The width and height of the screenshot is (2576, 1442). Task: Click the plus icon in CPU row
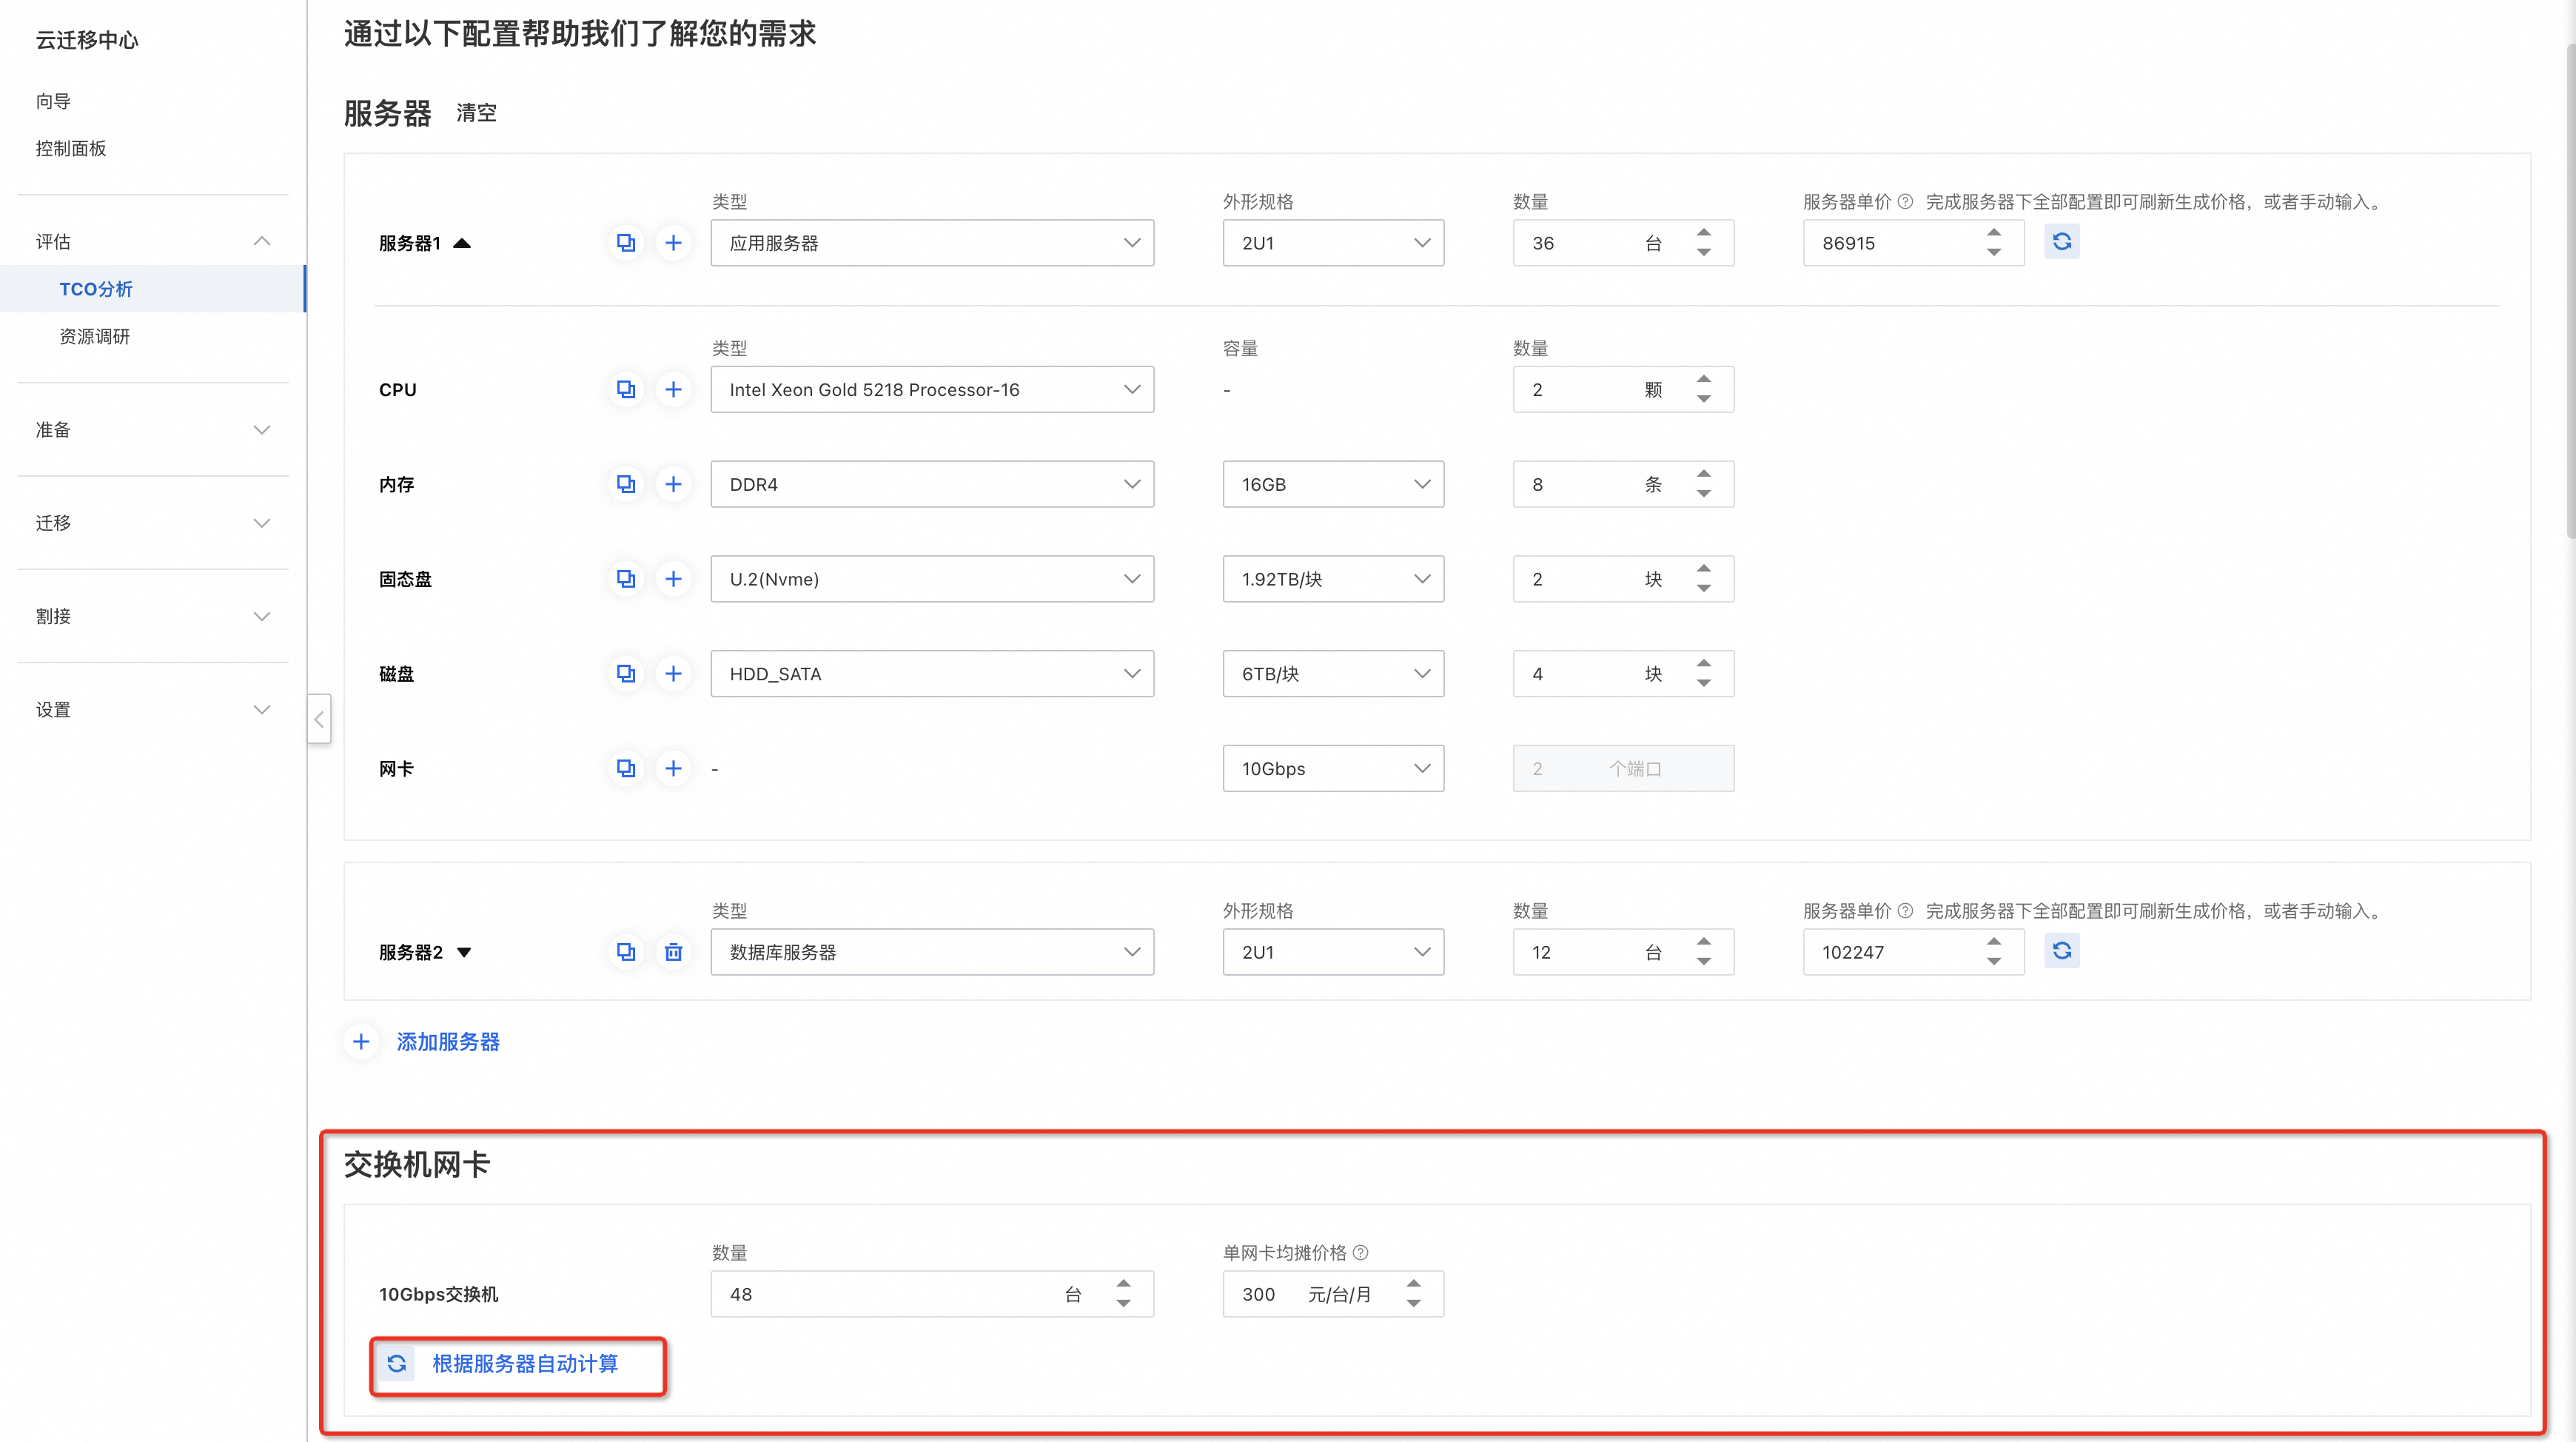(673, 389)
